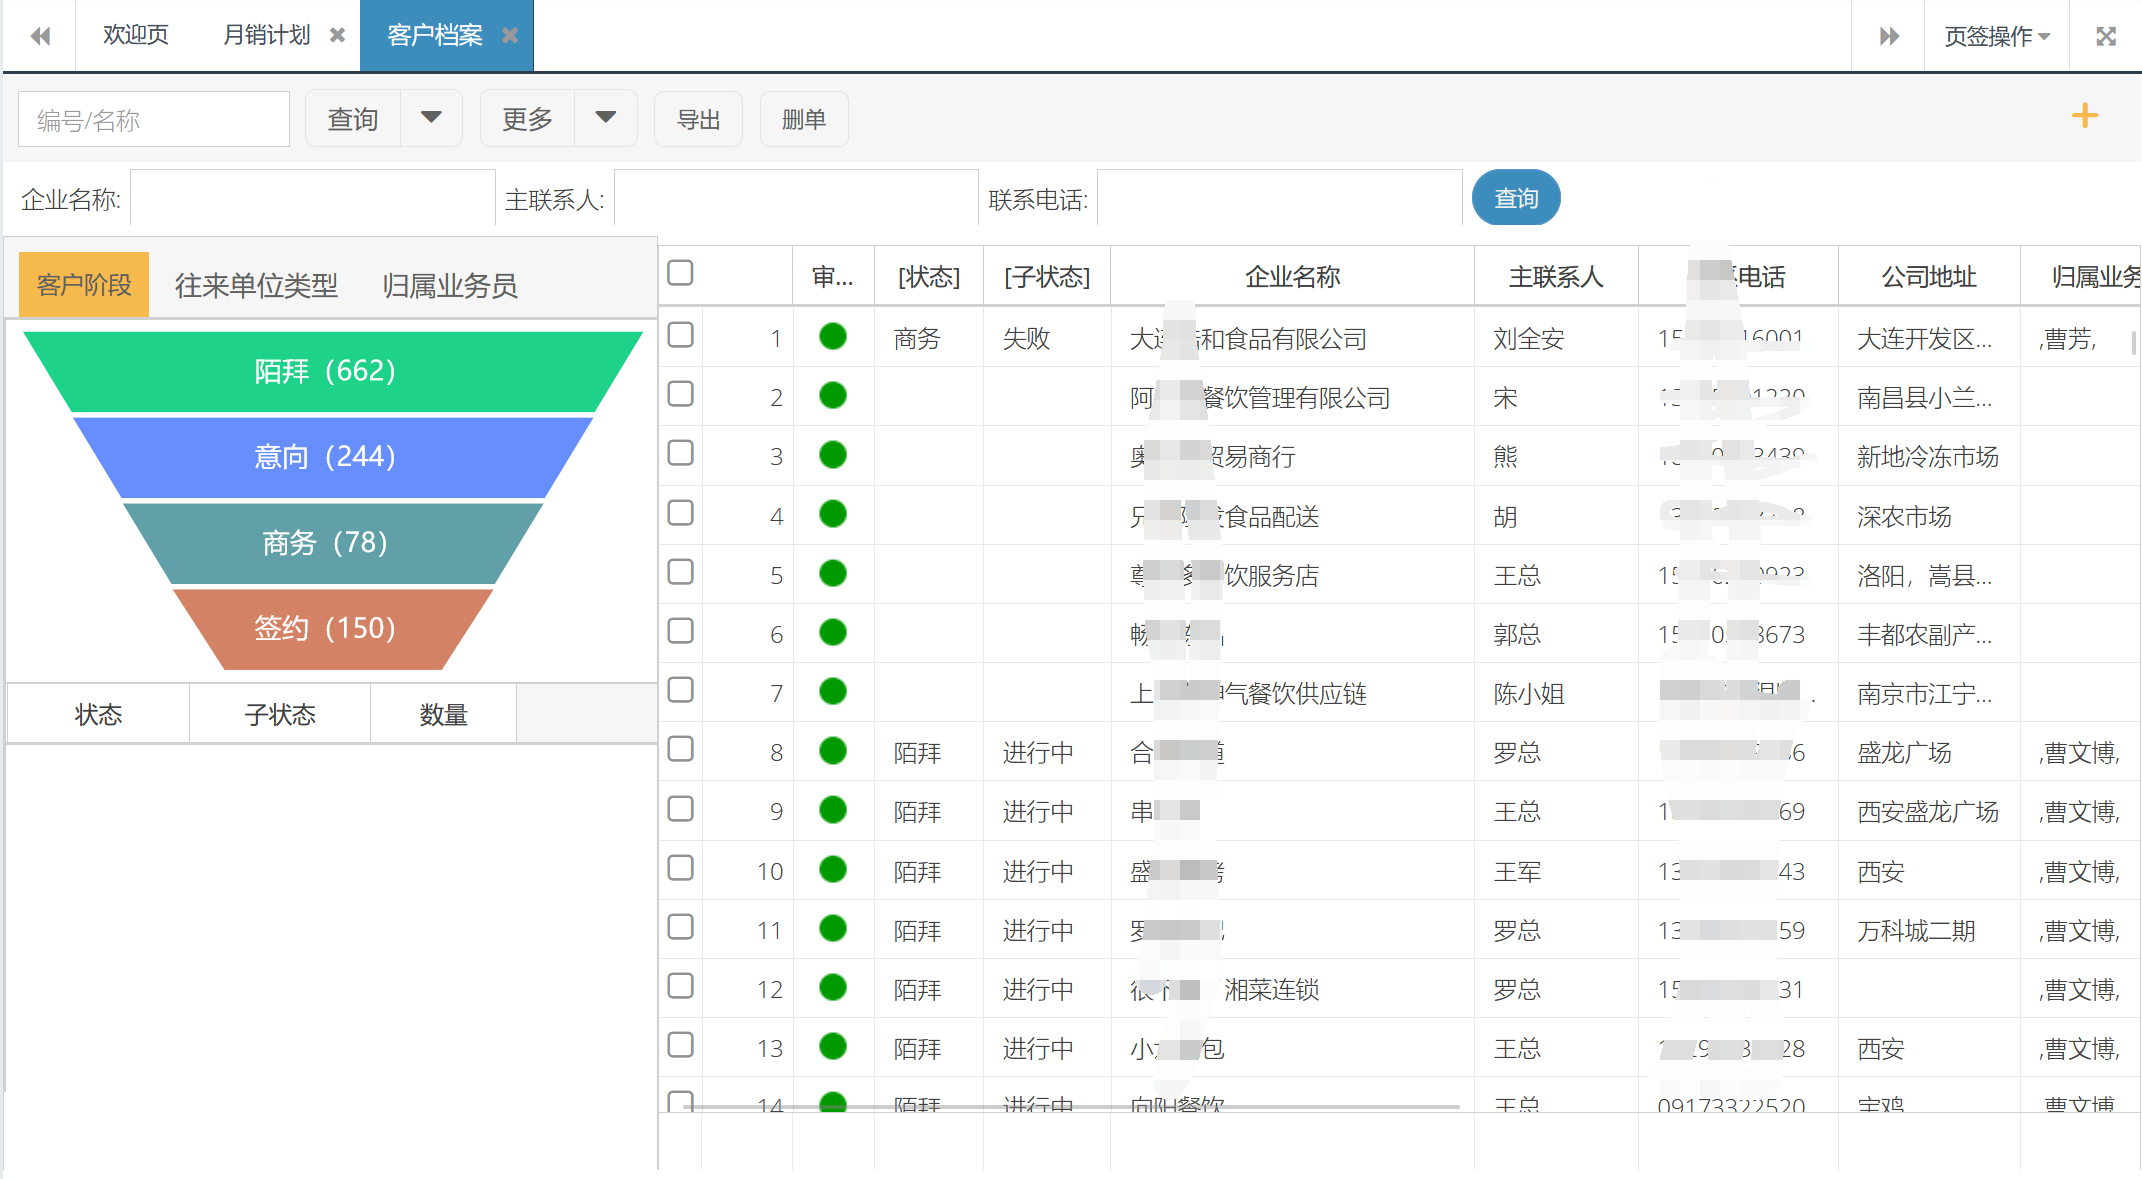Close the 客户档案 tab

click(510, 36)
